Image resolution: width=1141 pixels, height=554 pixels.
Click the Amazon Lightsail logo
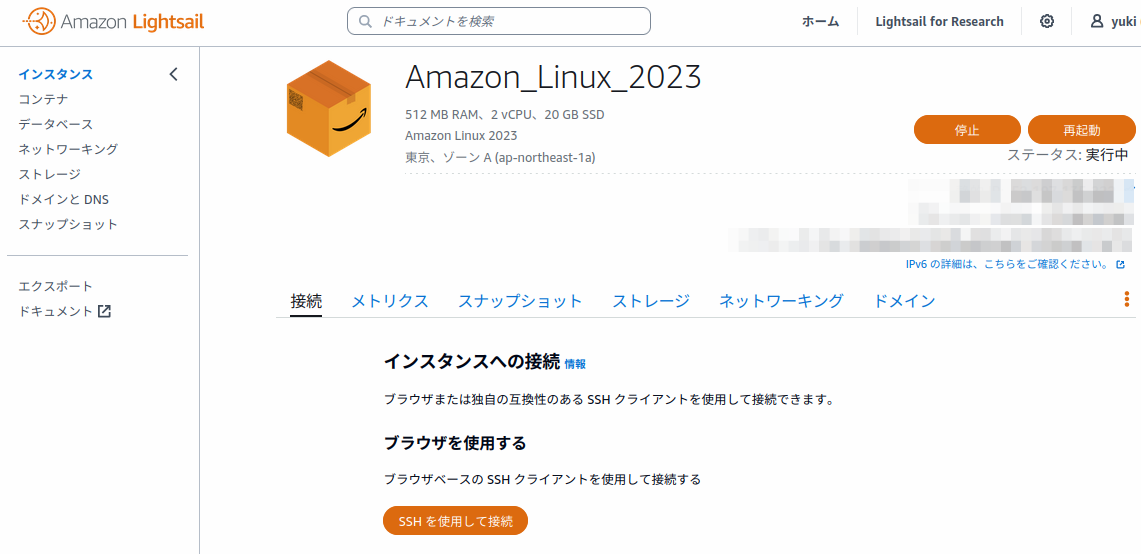point(113,21)
